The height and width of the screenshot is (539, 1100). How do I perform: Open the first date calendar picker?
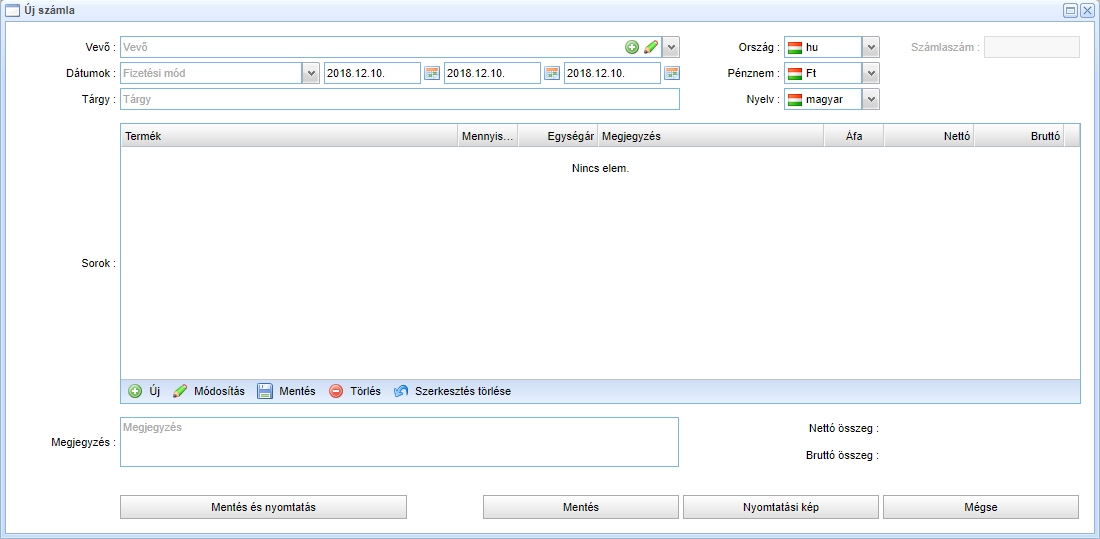(x=432, y=73)
